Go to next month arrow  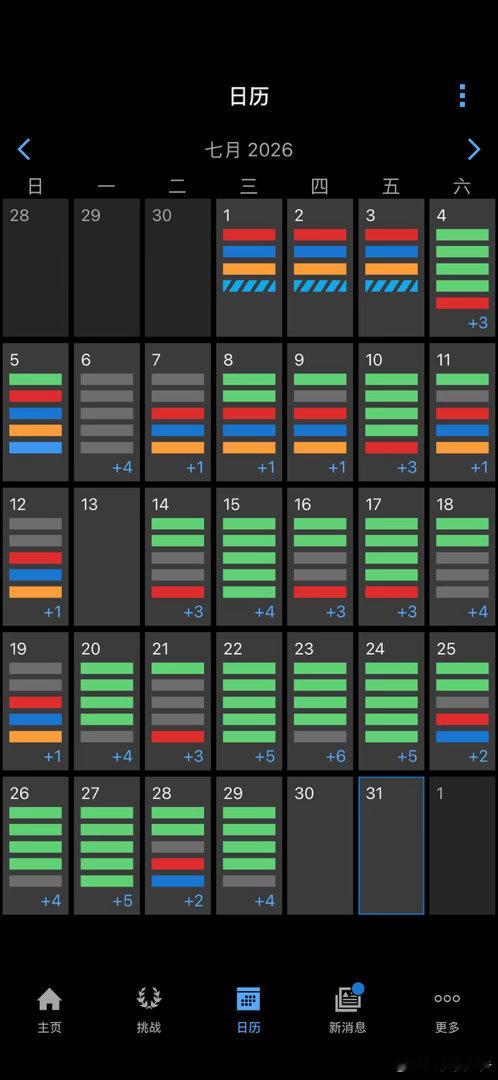click(474, 149)
